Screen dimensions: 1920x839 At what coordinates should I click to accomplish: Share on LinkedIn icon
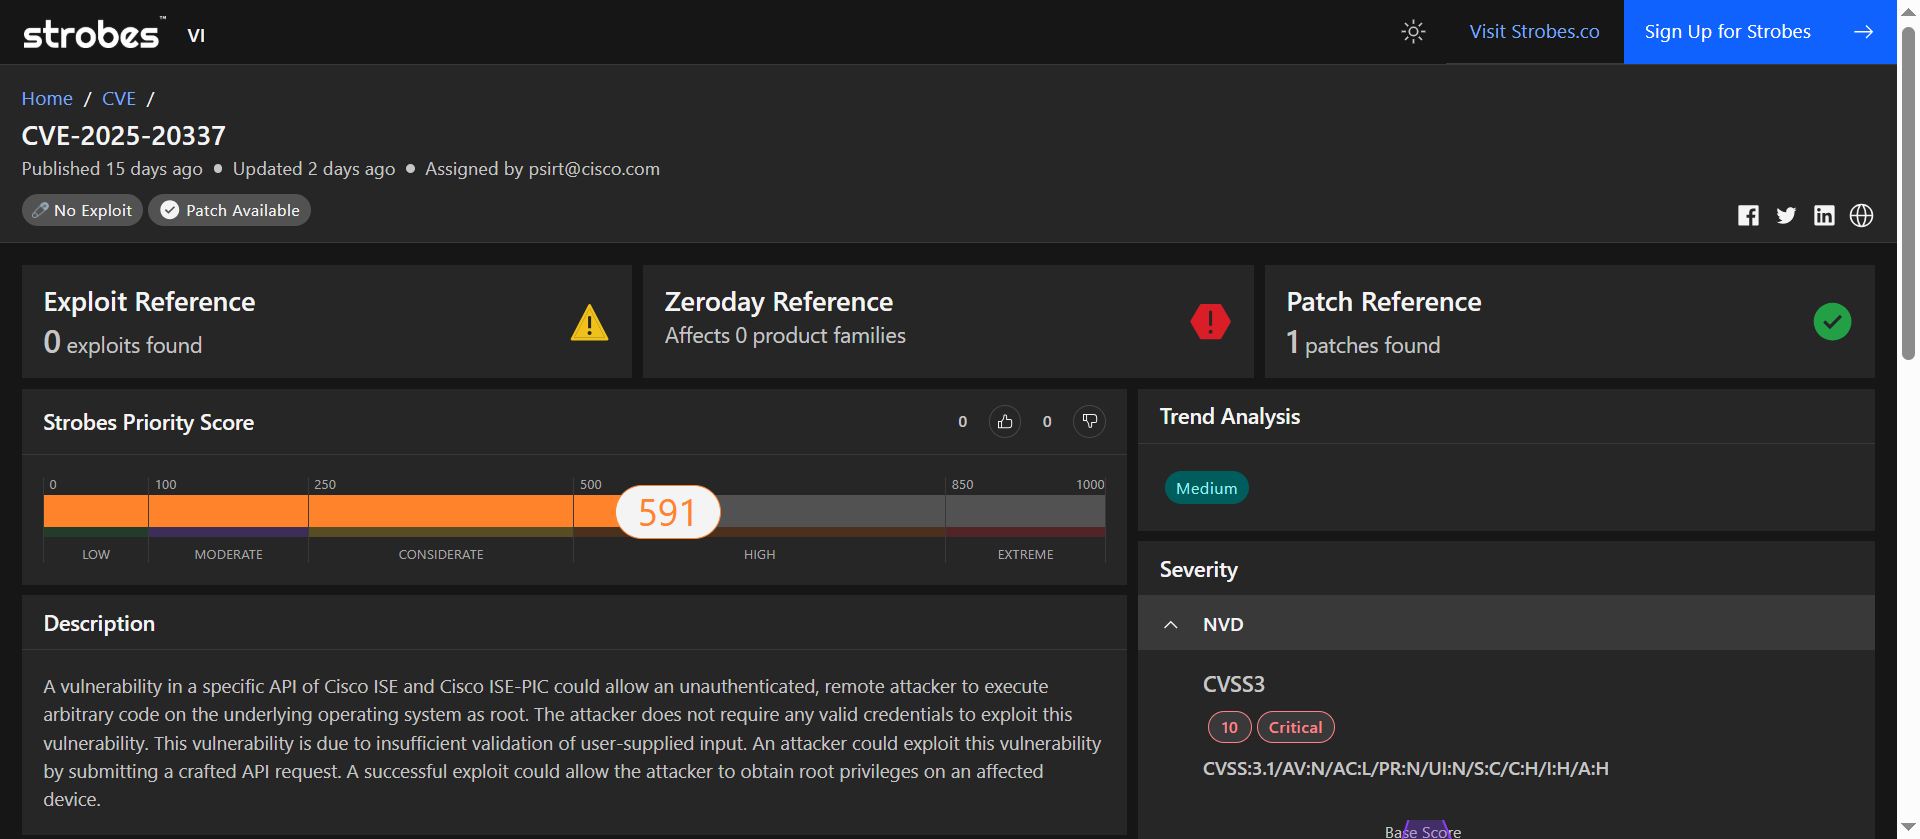[x=1824, y=215]
